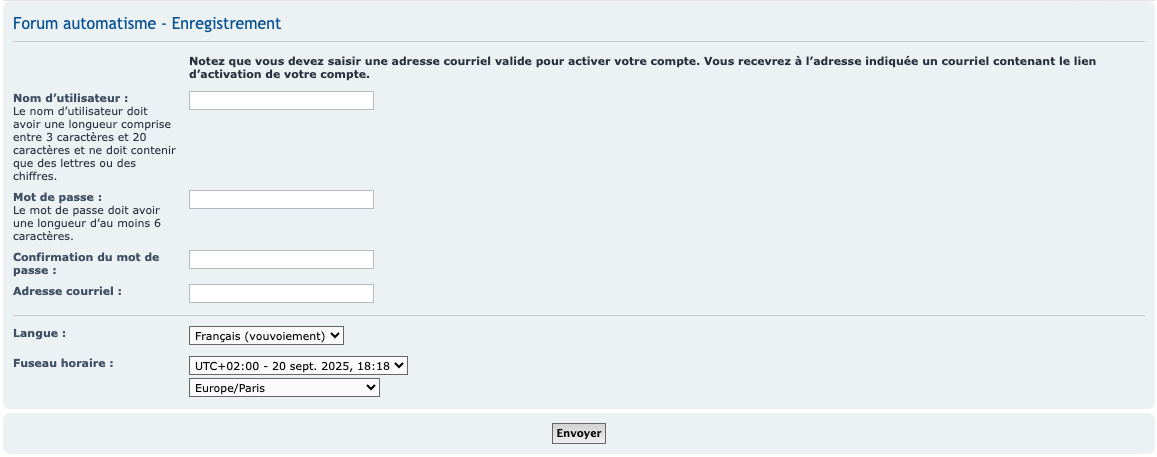
Task: Click the "Langue :" label
Action: tap(40, 331)
